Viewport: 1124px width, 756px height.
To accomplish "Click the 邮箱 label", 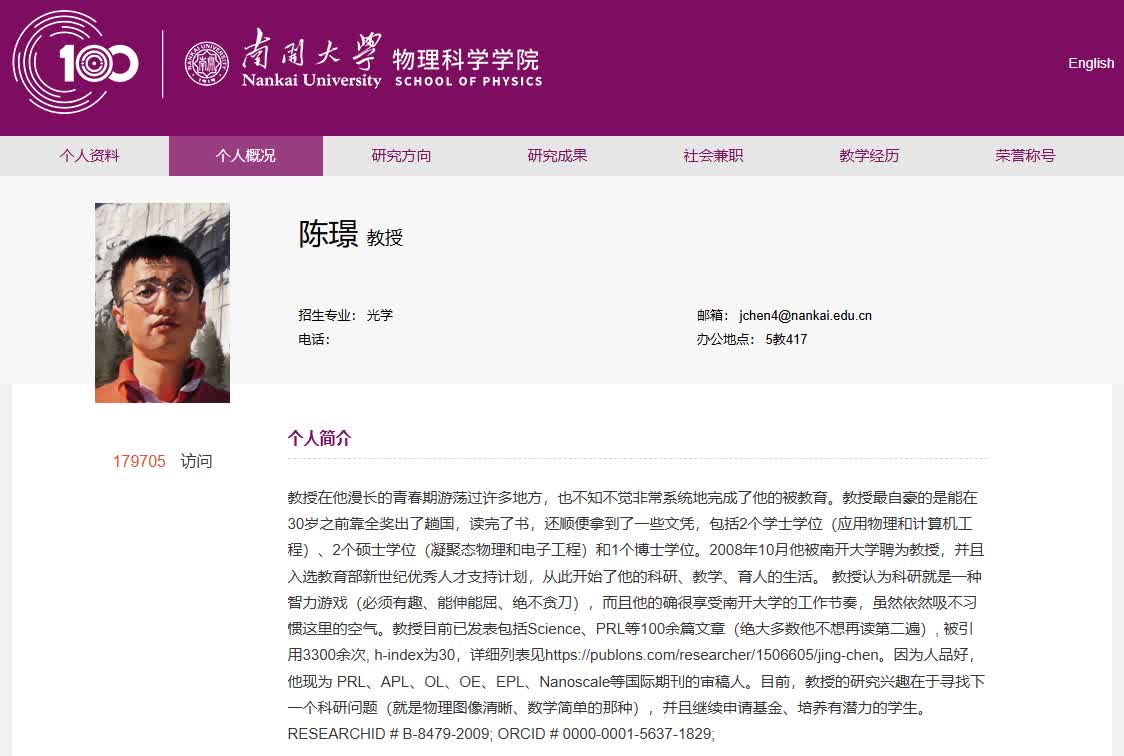I will pyautogui.click(x=713, y=315).
